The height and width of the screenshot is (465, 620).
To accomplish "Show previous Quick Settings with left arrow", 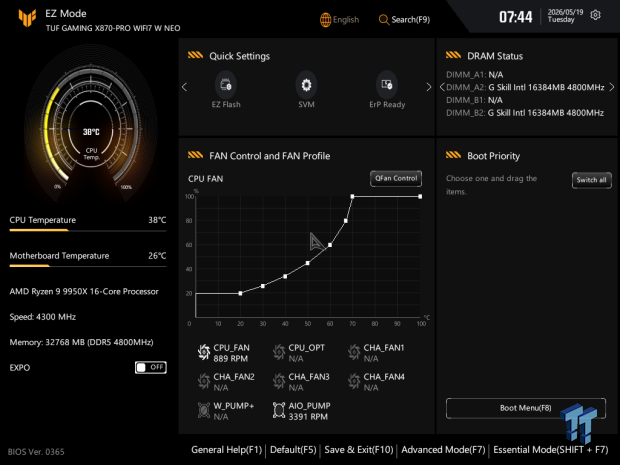I will [184, 87].
